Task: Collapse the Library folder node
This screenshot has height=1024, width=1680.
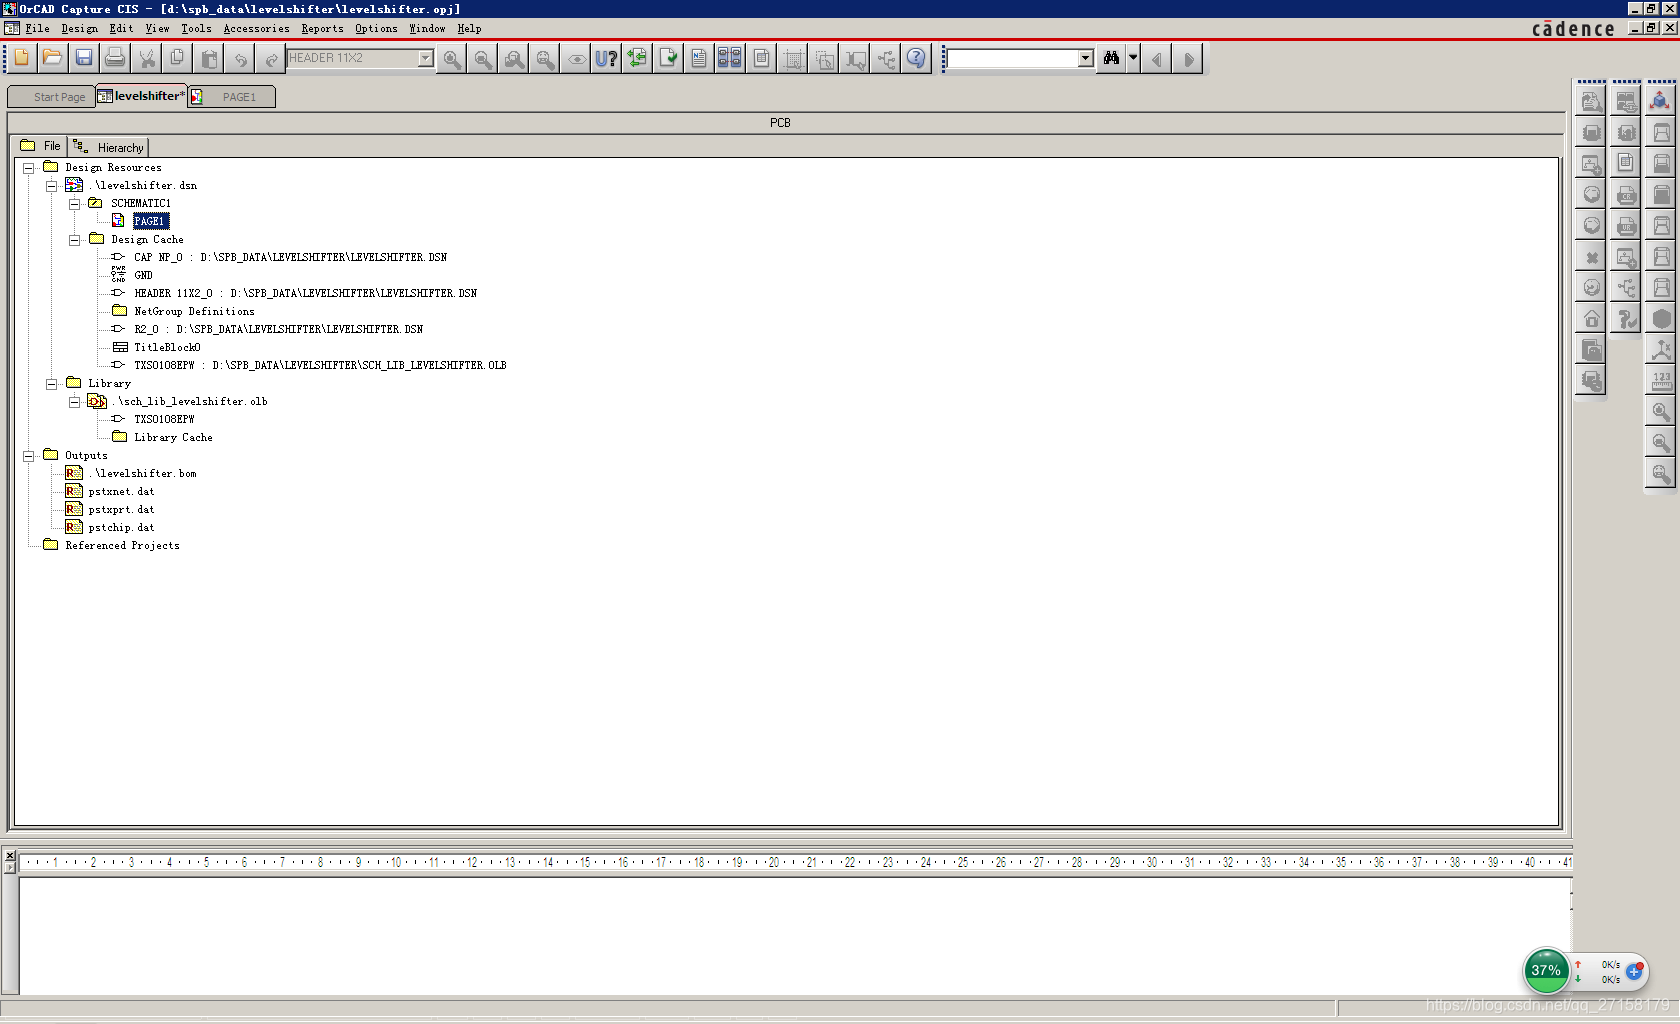Action: [x=51, y=384]
